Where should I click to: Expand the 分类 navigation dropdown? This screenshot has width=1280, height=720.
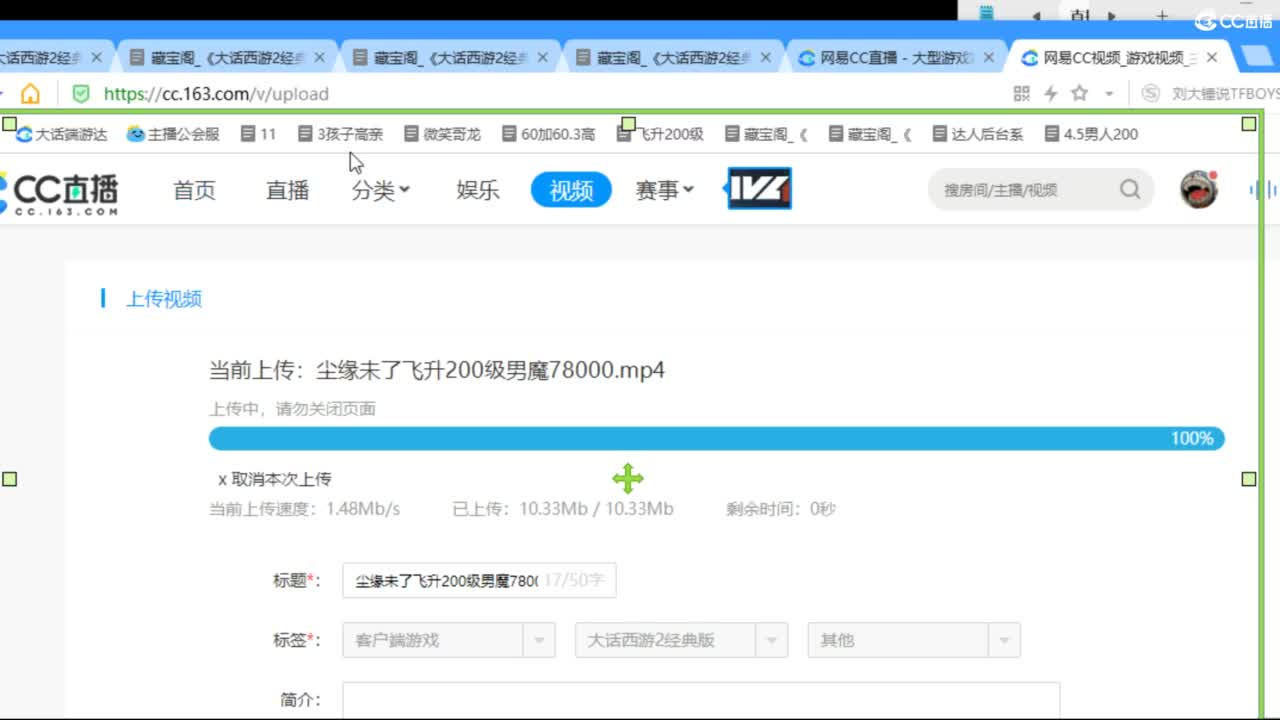pos(381,190)
